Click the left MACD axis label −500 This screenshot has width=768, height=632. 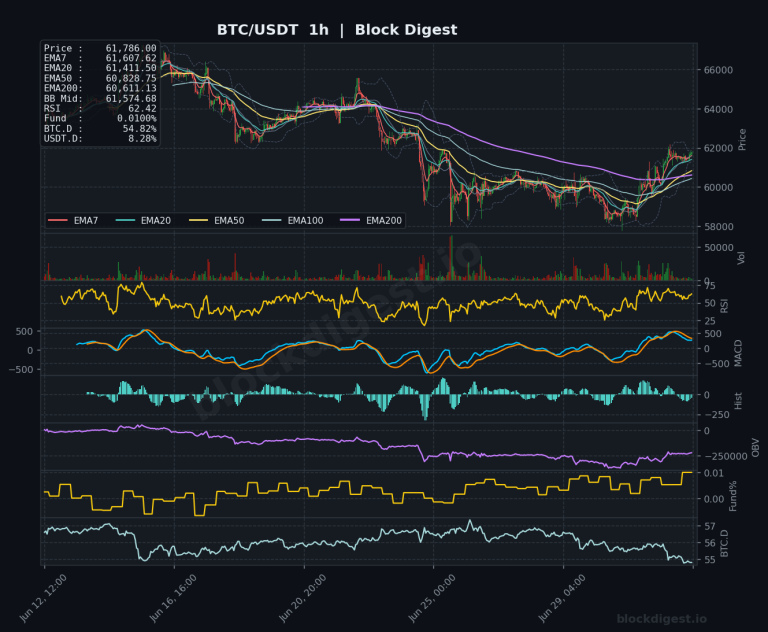click(x=21, y=369)
